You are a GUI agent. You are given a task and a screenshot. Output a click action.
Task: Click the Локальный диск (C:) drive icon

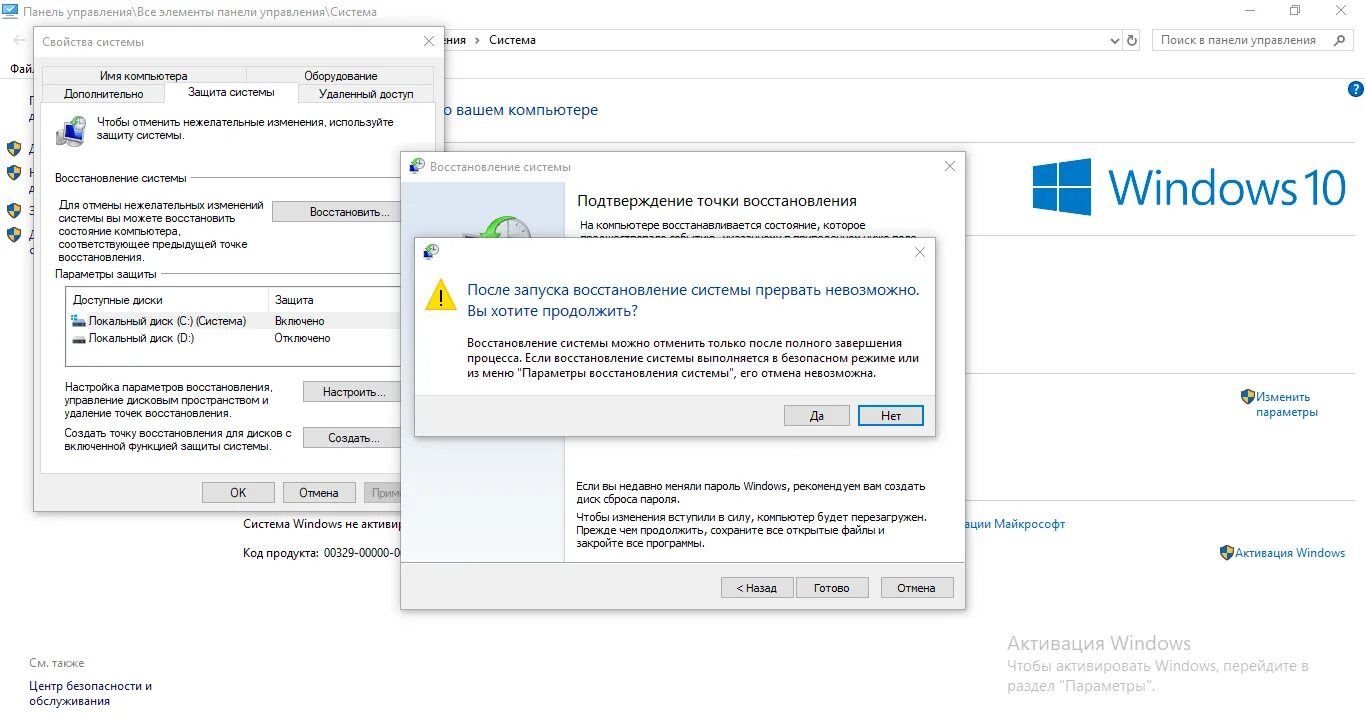(79, 321)
